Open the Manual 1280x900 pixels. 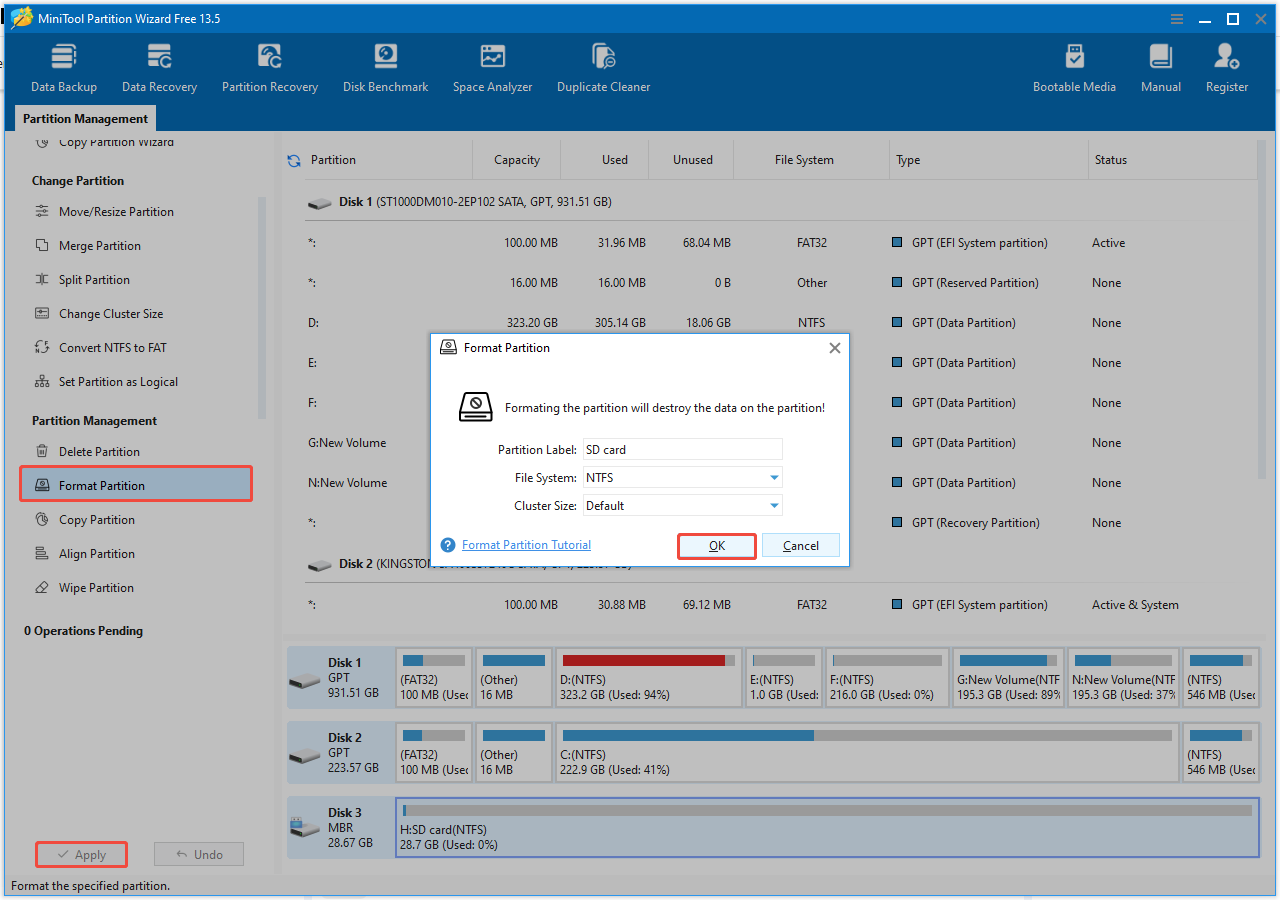pyautogui.click(x=1160, y=65)
